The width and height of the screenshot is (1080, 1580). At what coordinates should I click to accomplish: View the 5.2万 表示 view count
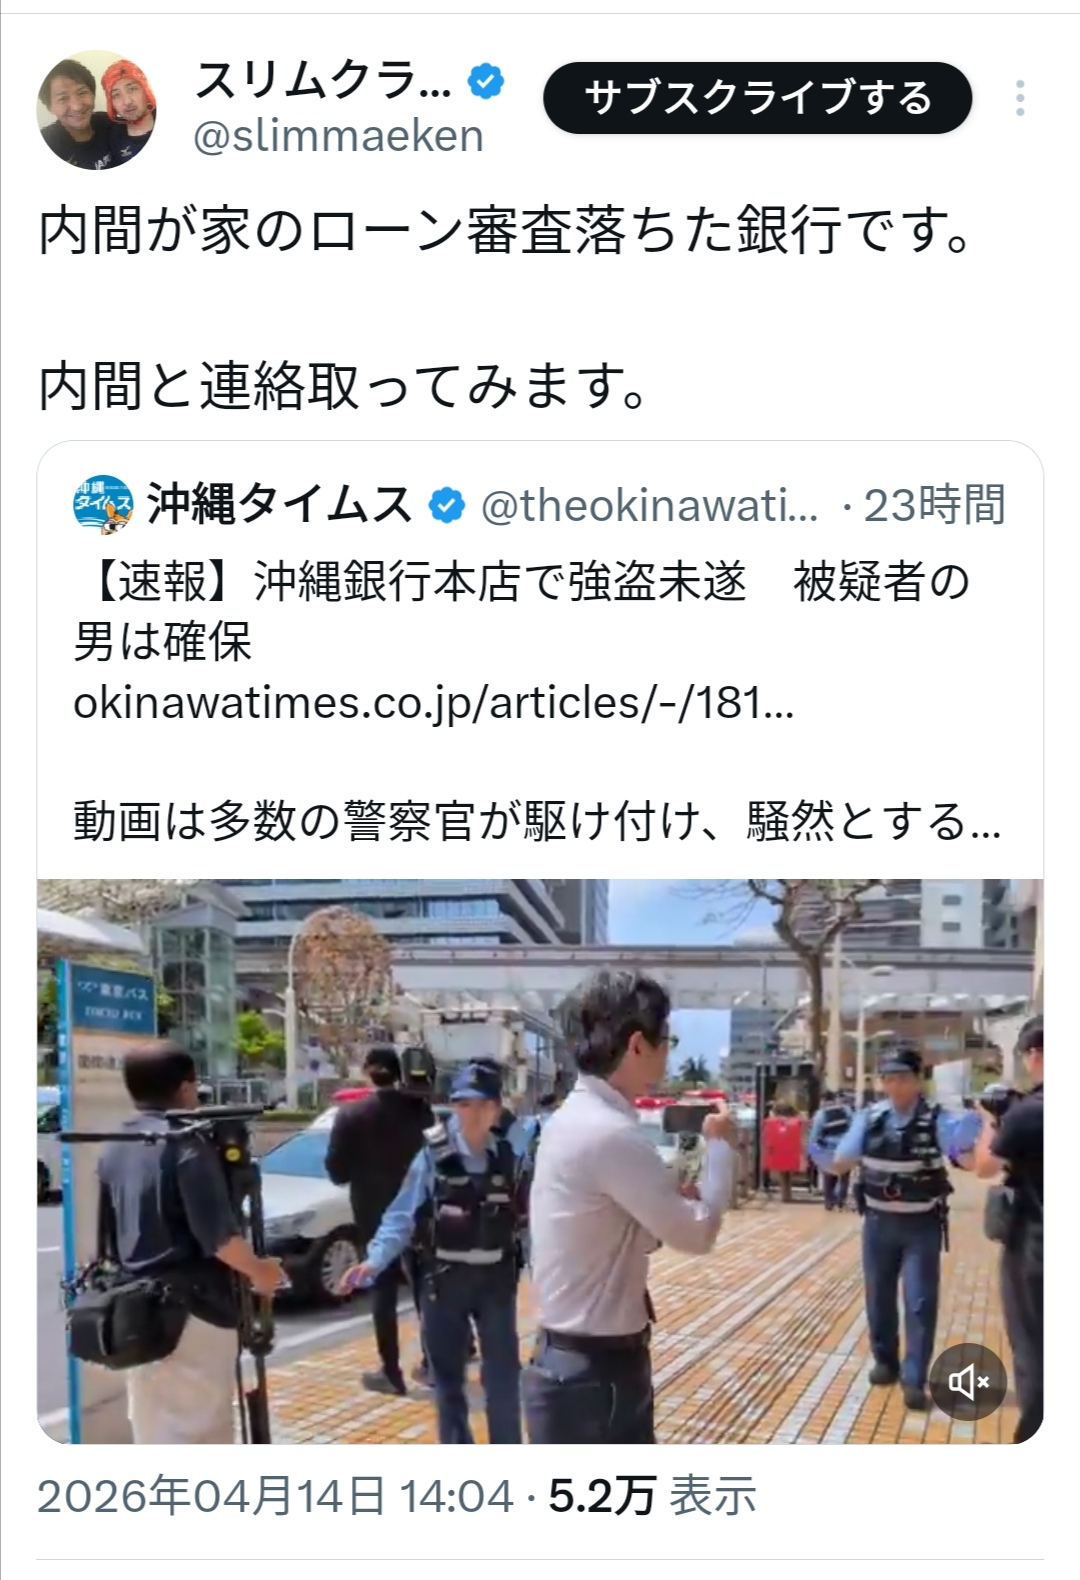pos(652,1497)
